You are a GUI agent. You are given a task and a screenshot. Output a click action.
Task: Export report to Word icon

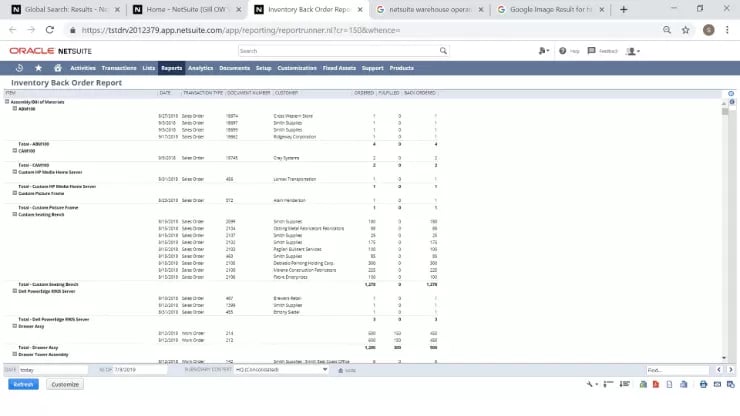tap(683, 384)
